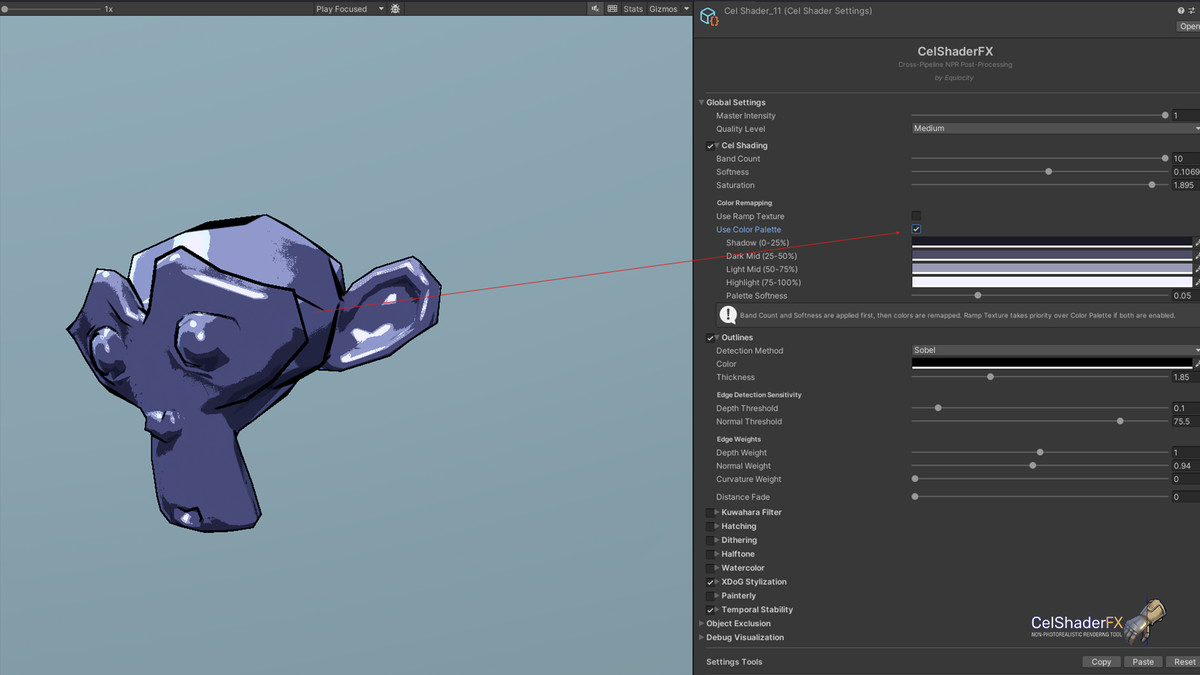
Task: Open the Gizmos dropdown arrow
Action: pos(687,9)
